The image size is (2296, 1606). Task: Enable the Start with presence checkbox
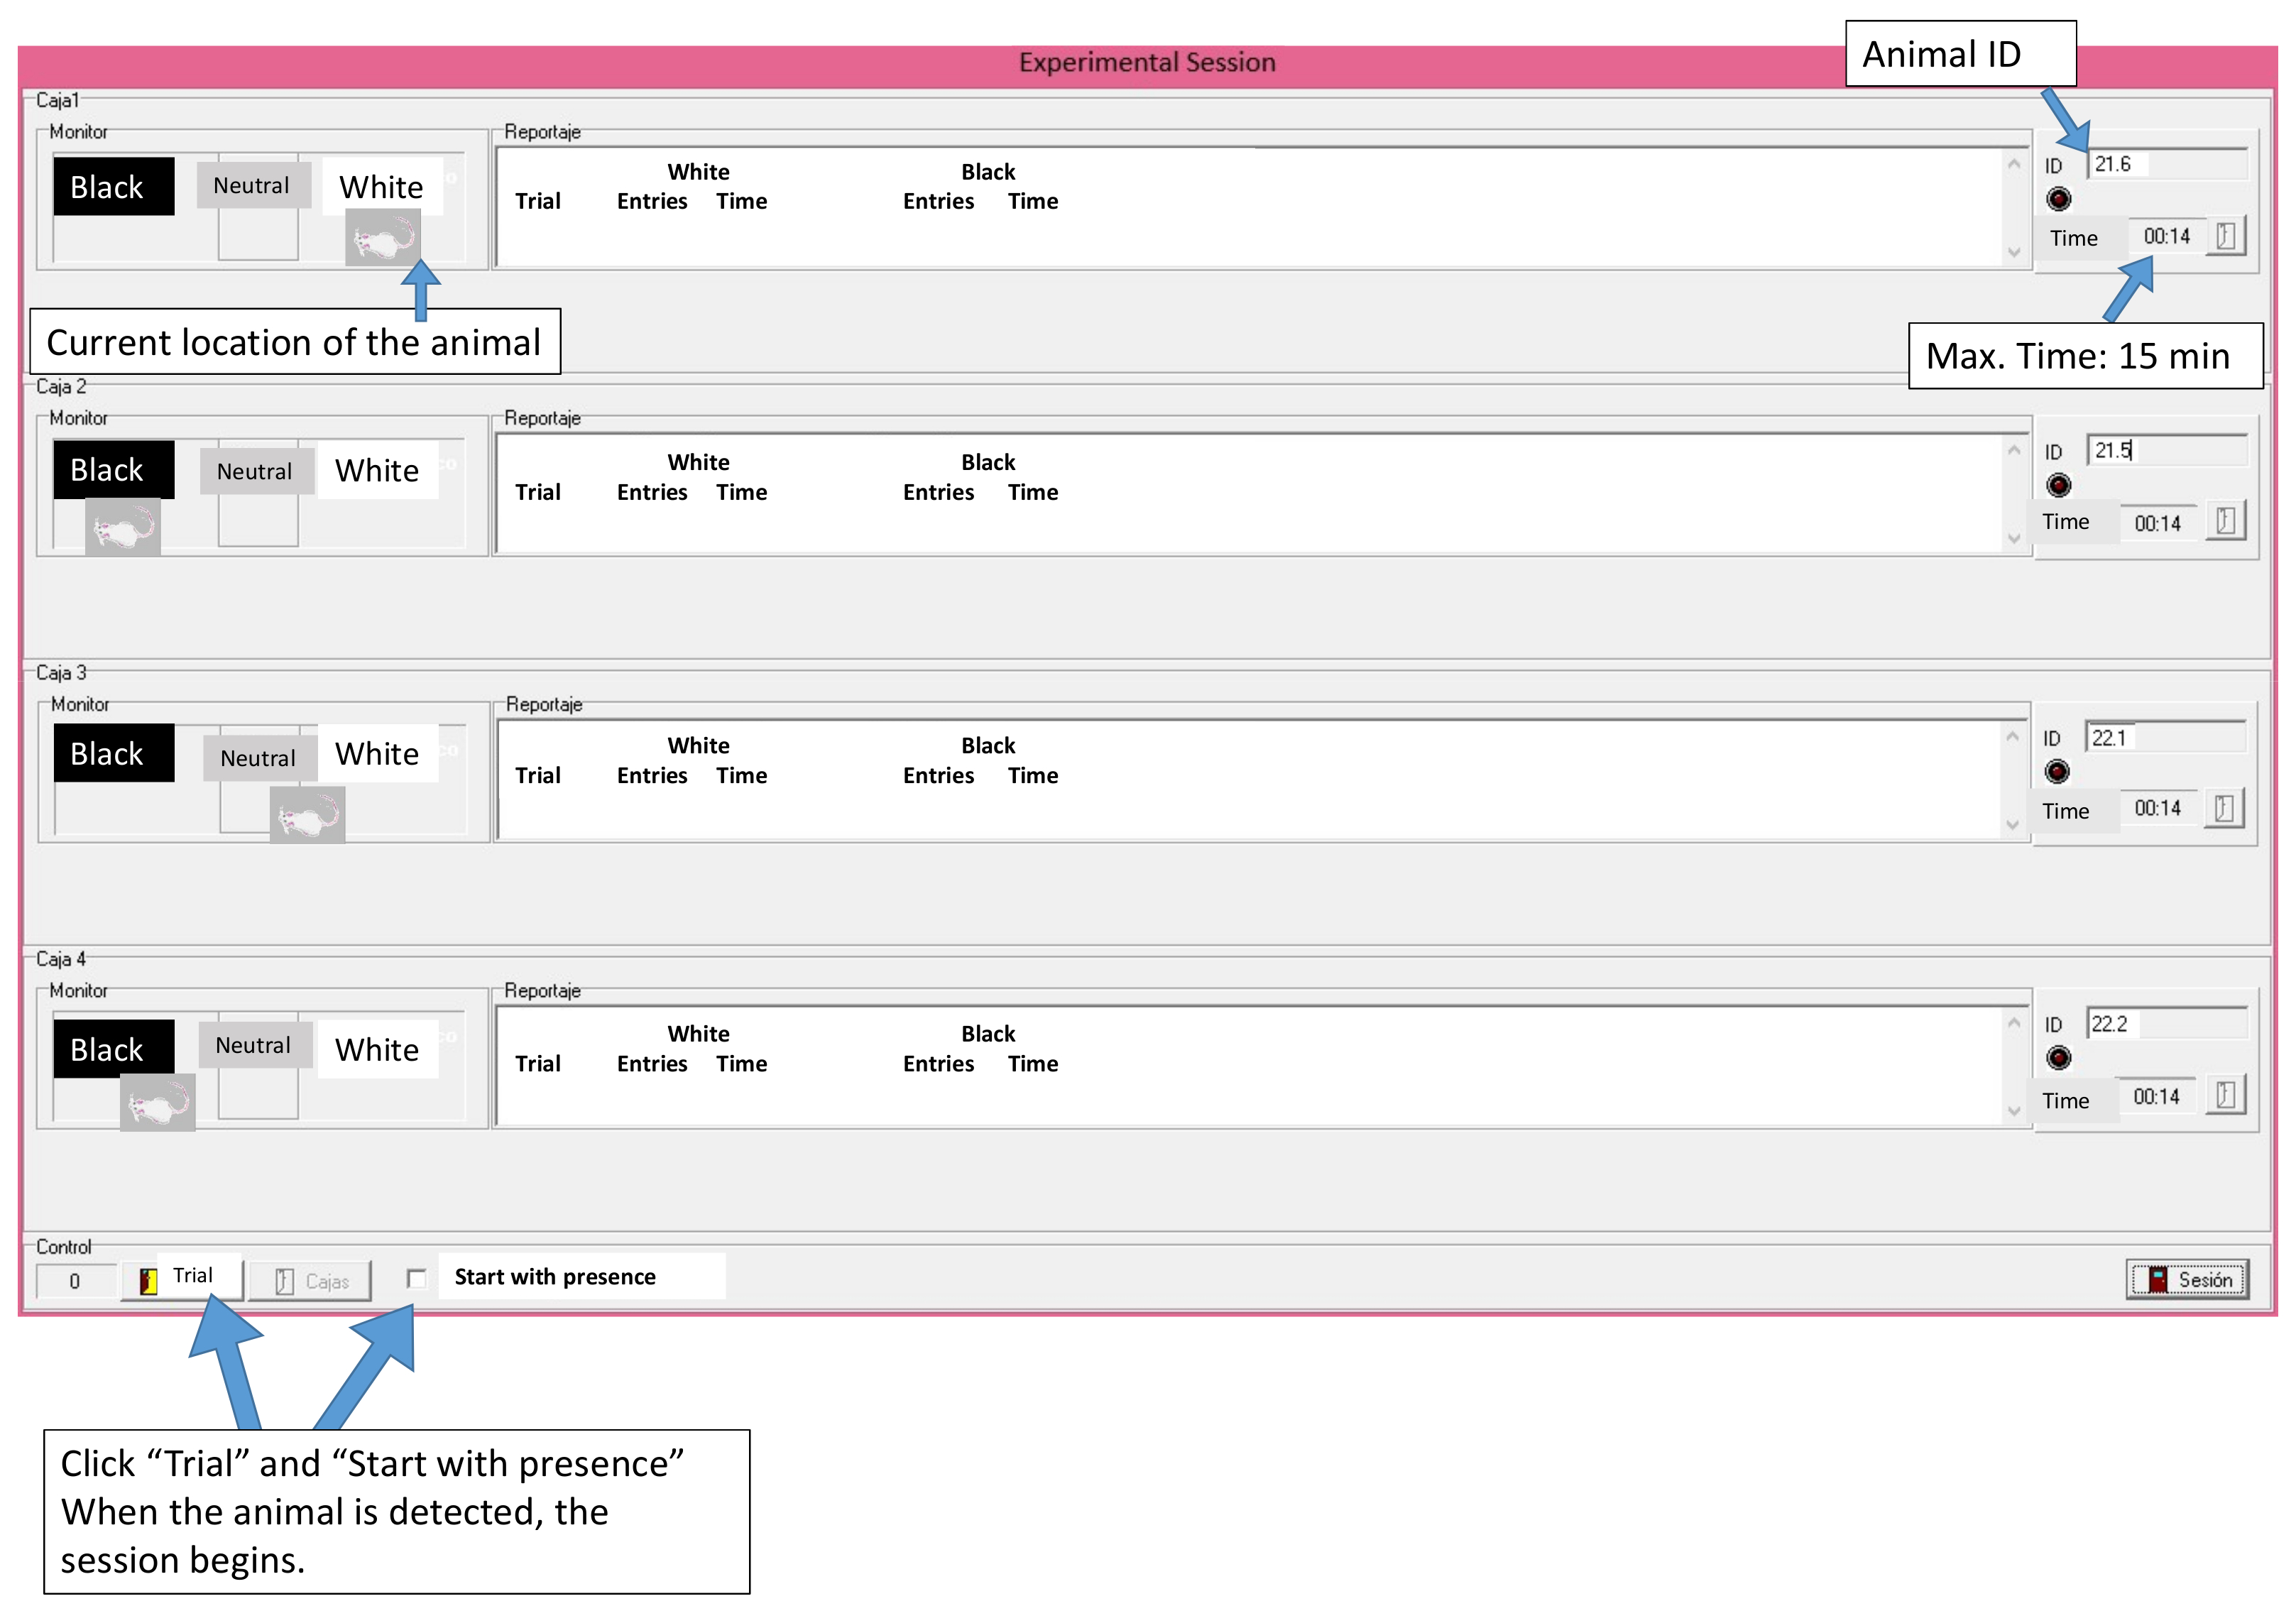pyautogui.click(x=417, y=1278)
